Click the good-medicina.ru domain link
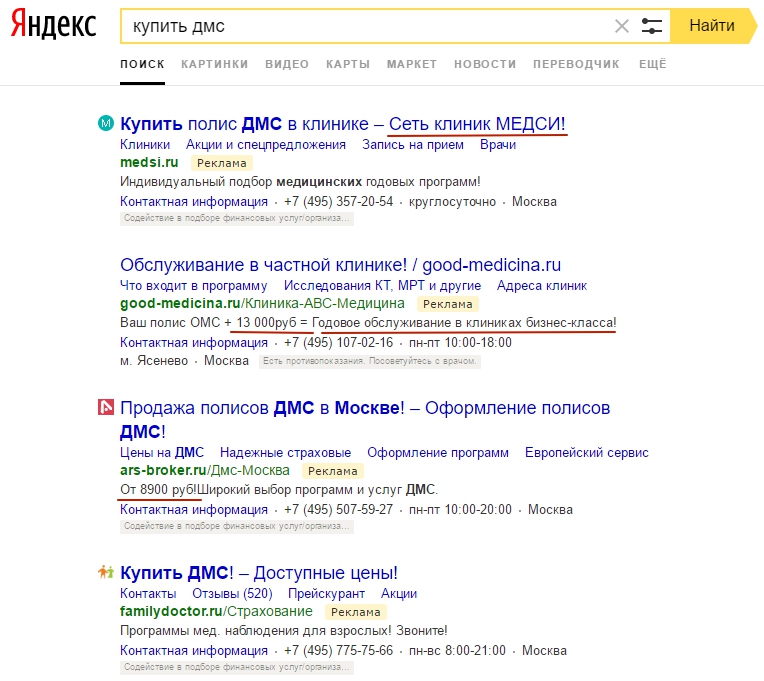Viewport: 764px width, 681px height. click(180, 303)
